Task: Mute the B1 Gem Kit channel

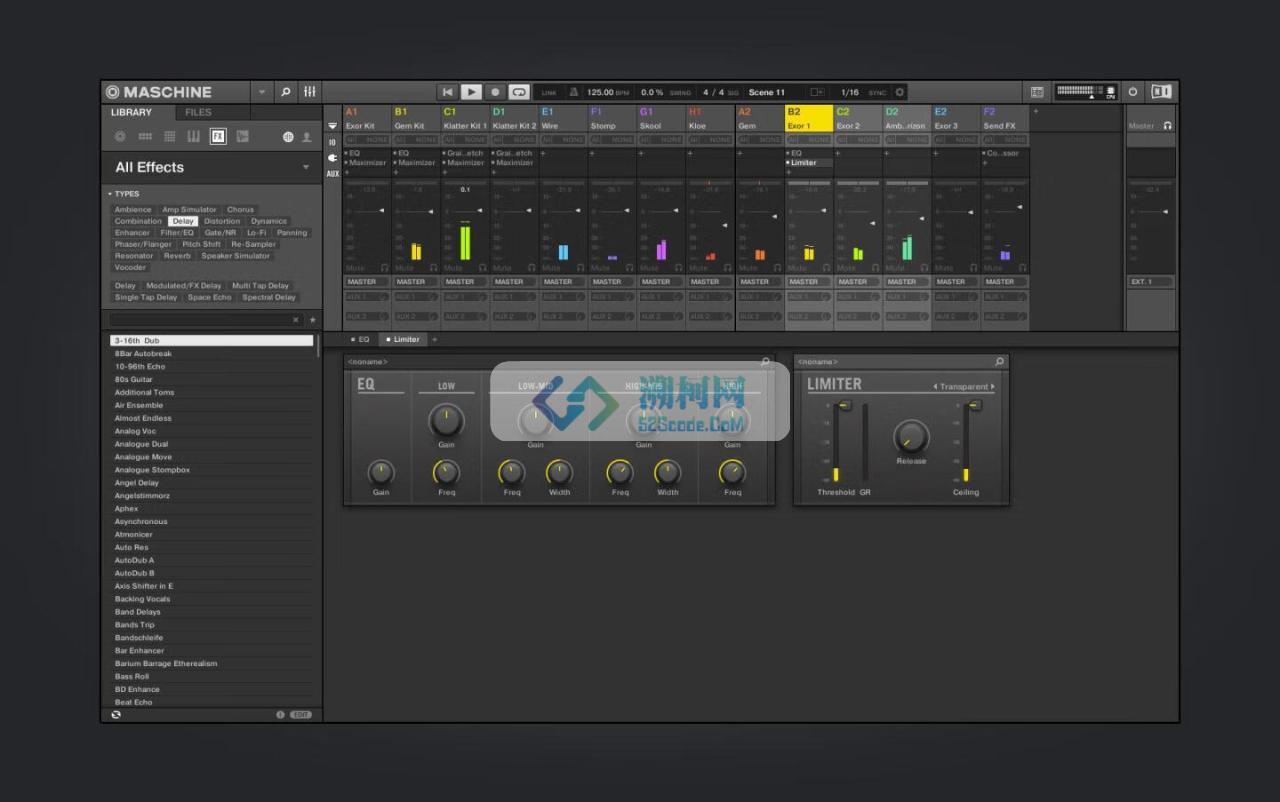Action: 404,268
